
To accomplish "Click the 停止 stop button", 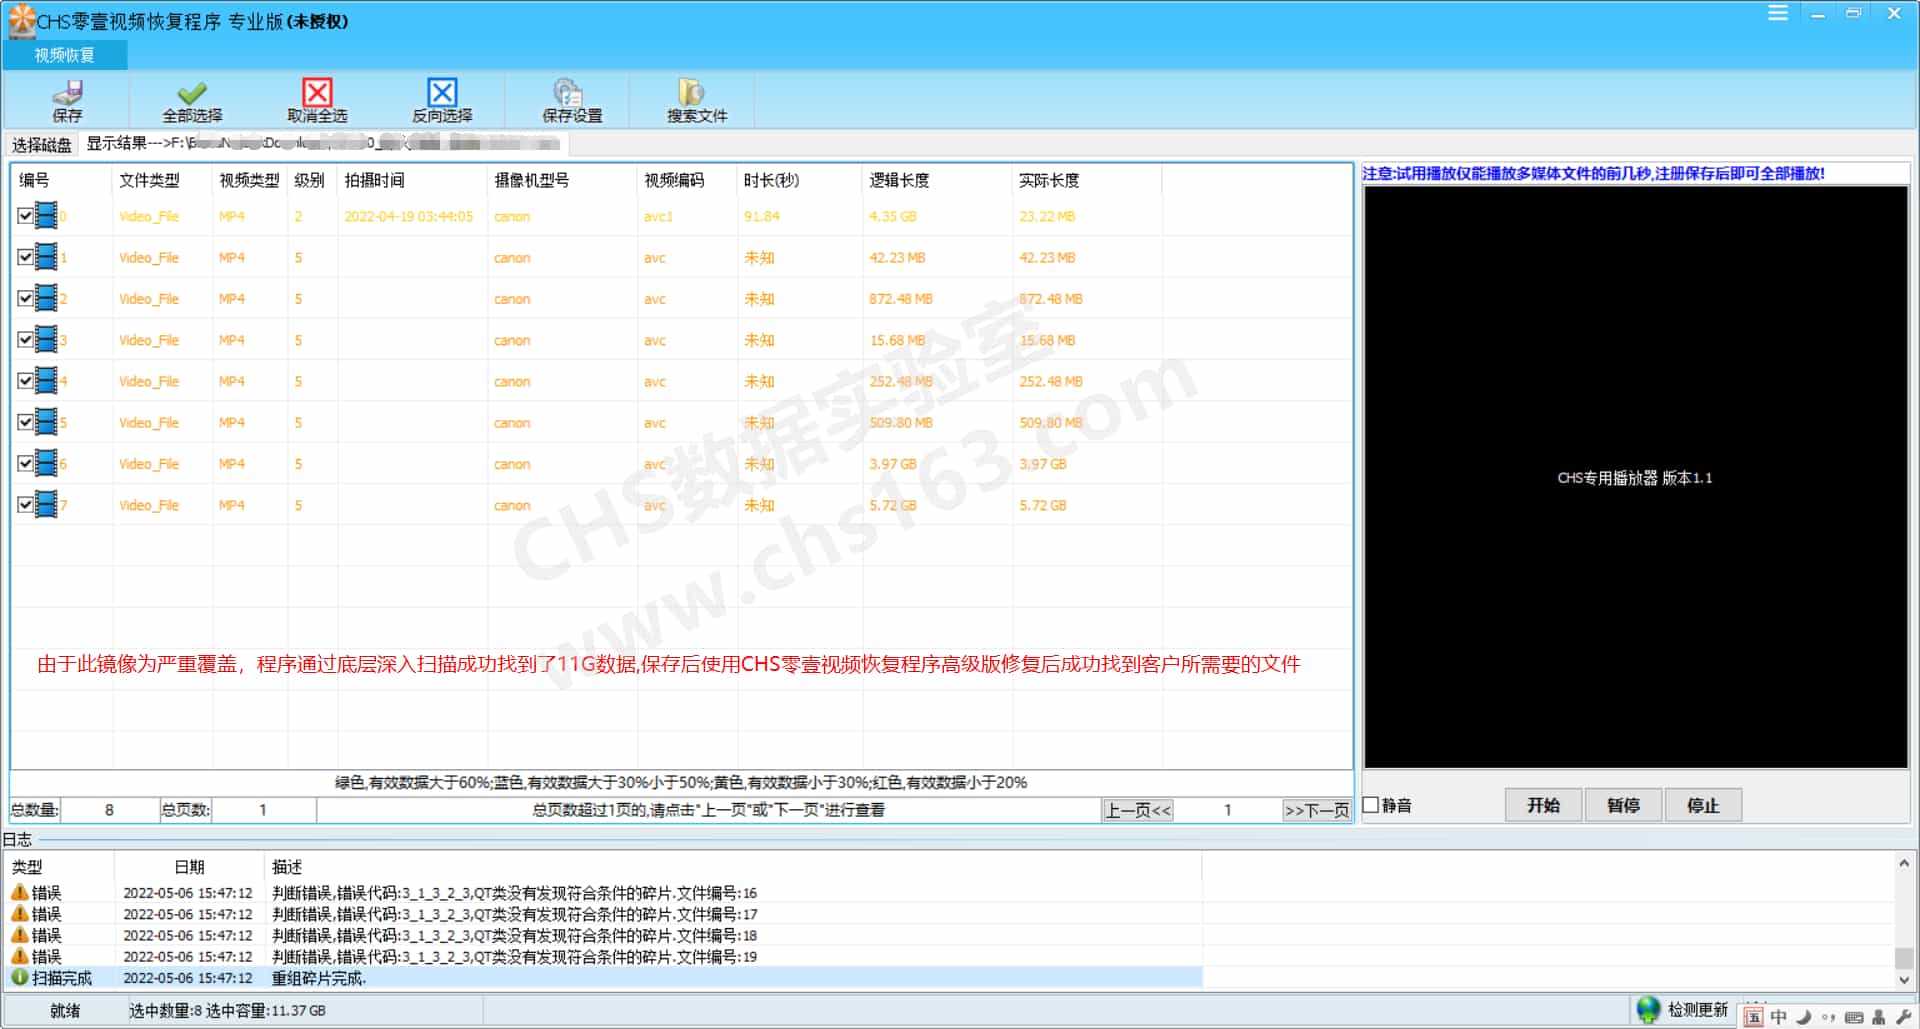I will (x=1703, y=805).
